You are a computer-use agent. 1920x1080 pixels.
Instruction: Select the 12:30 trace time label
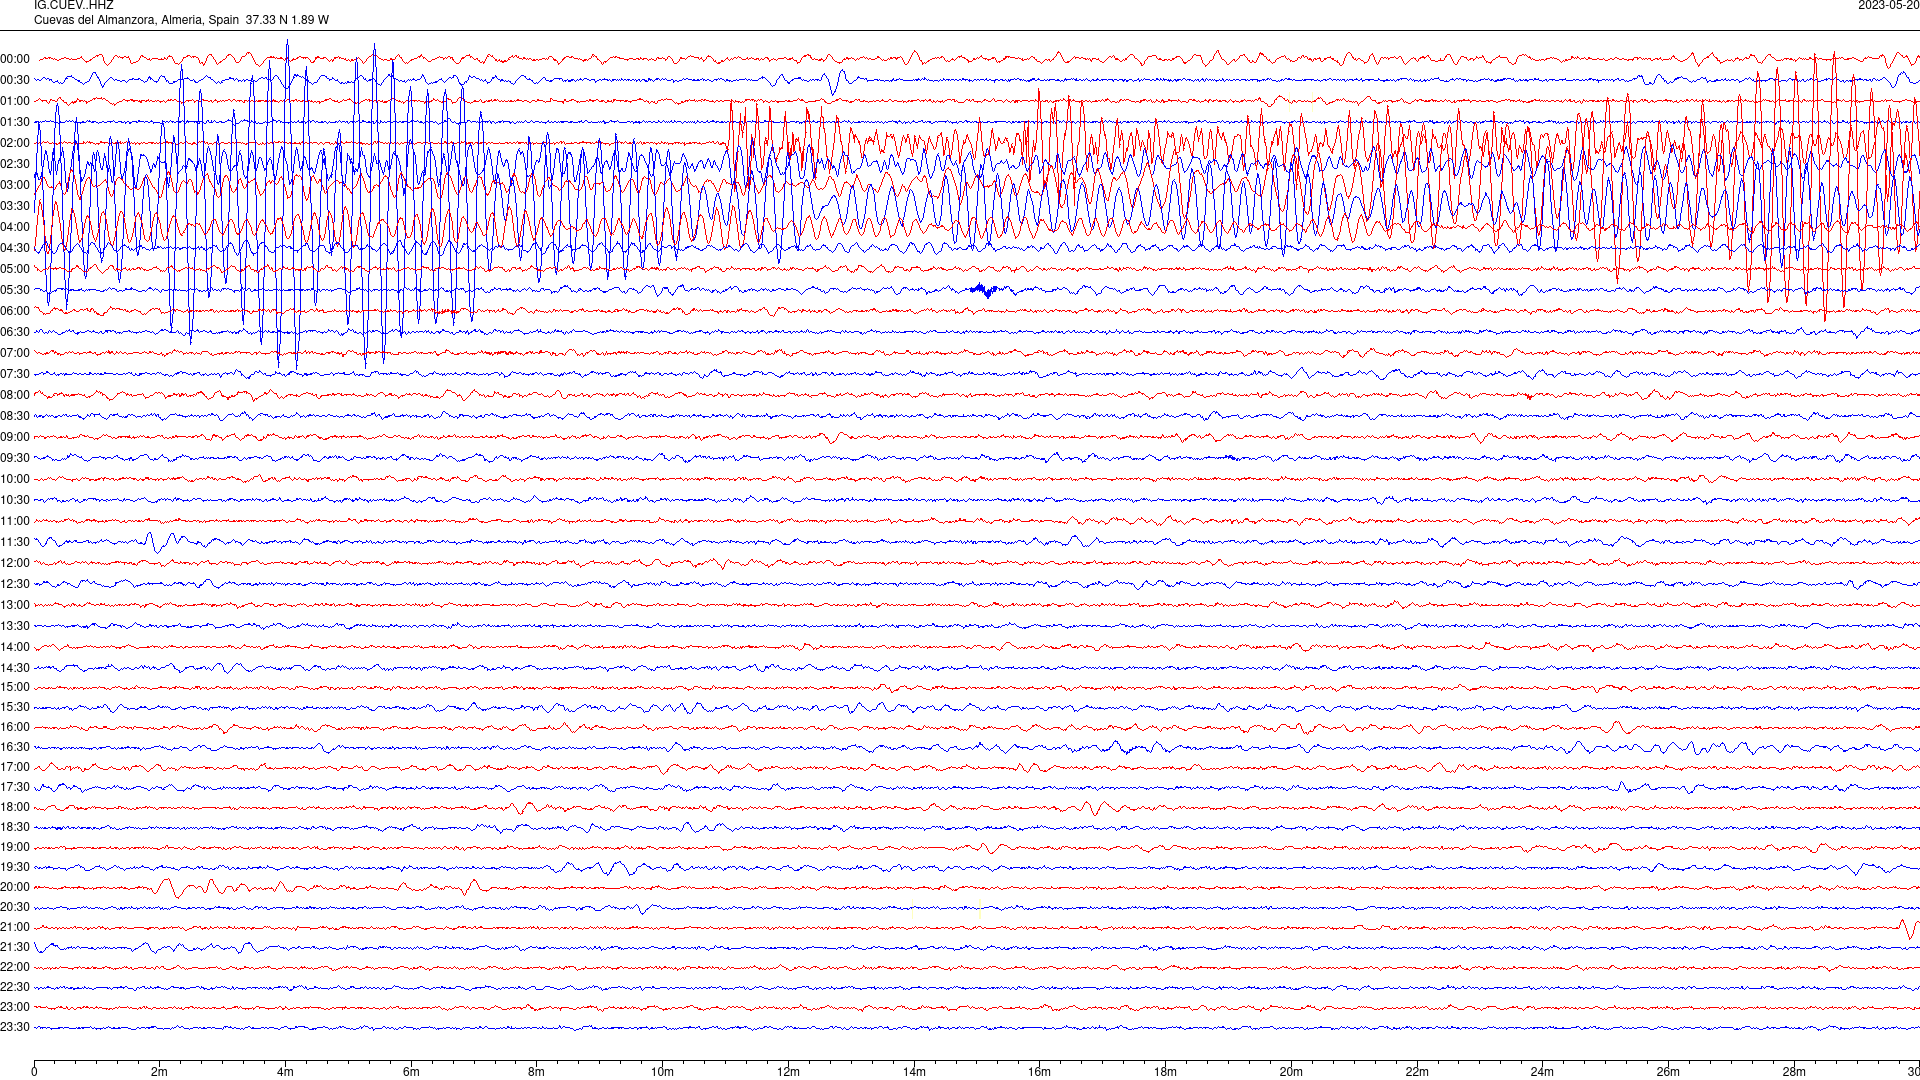point(15,584)
